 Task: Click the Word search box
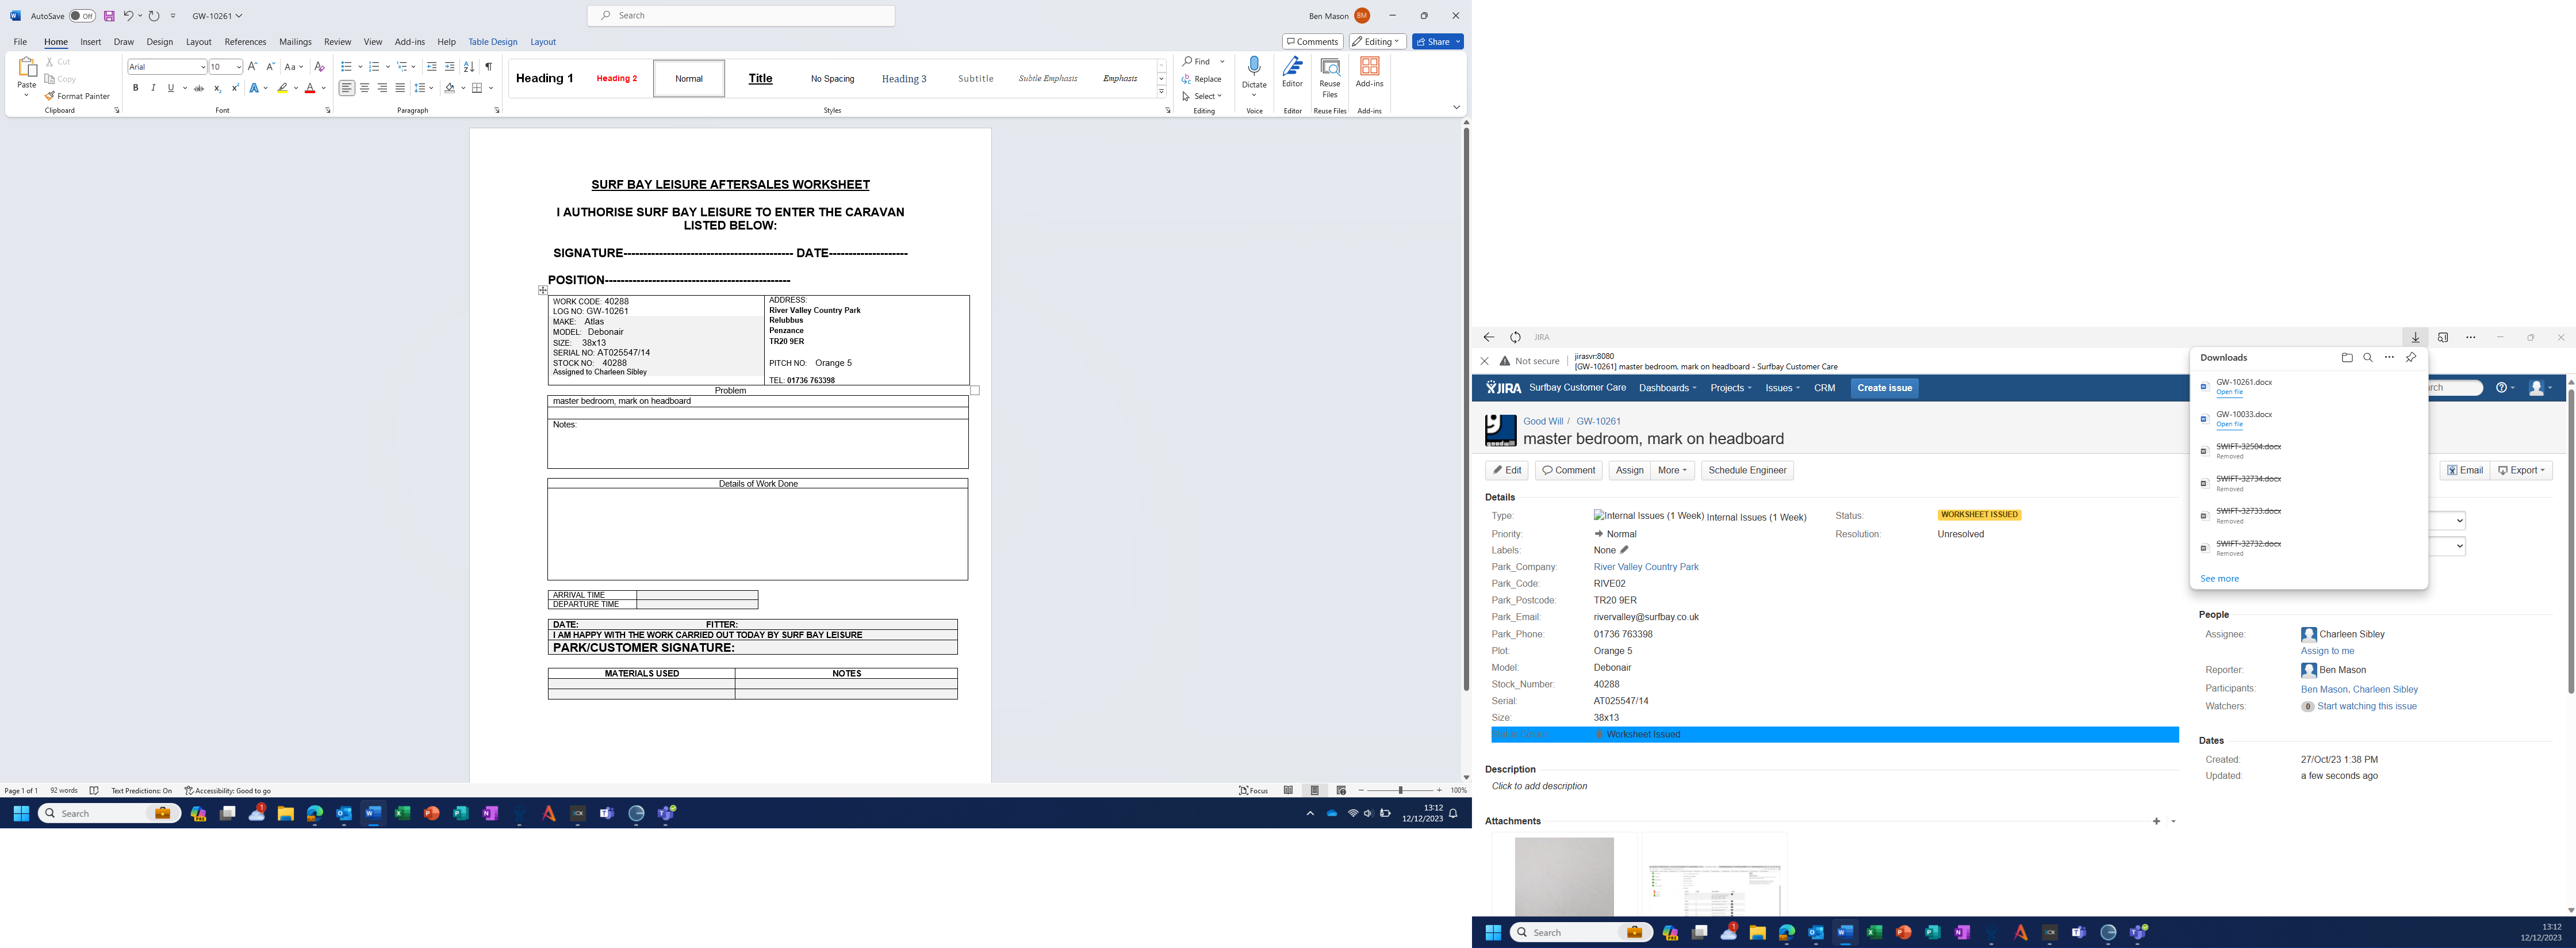tap(741, 16)
